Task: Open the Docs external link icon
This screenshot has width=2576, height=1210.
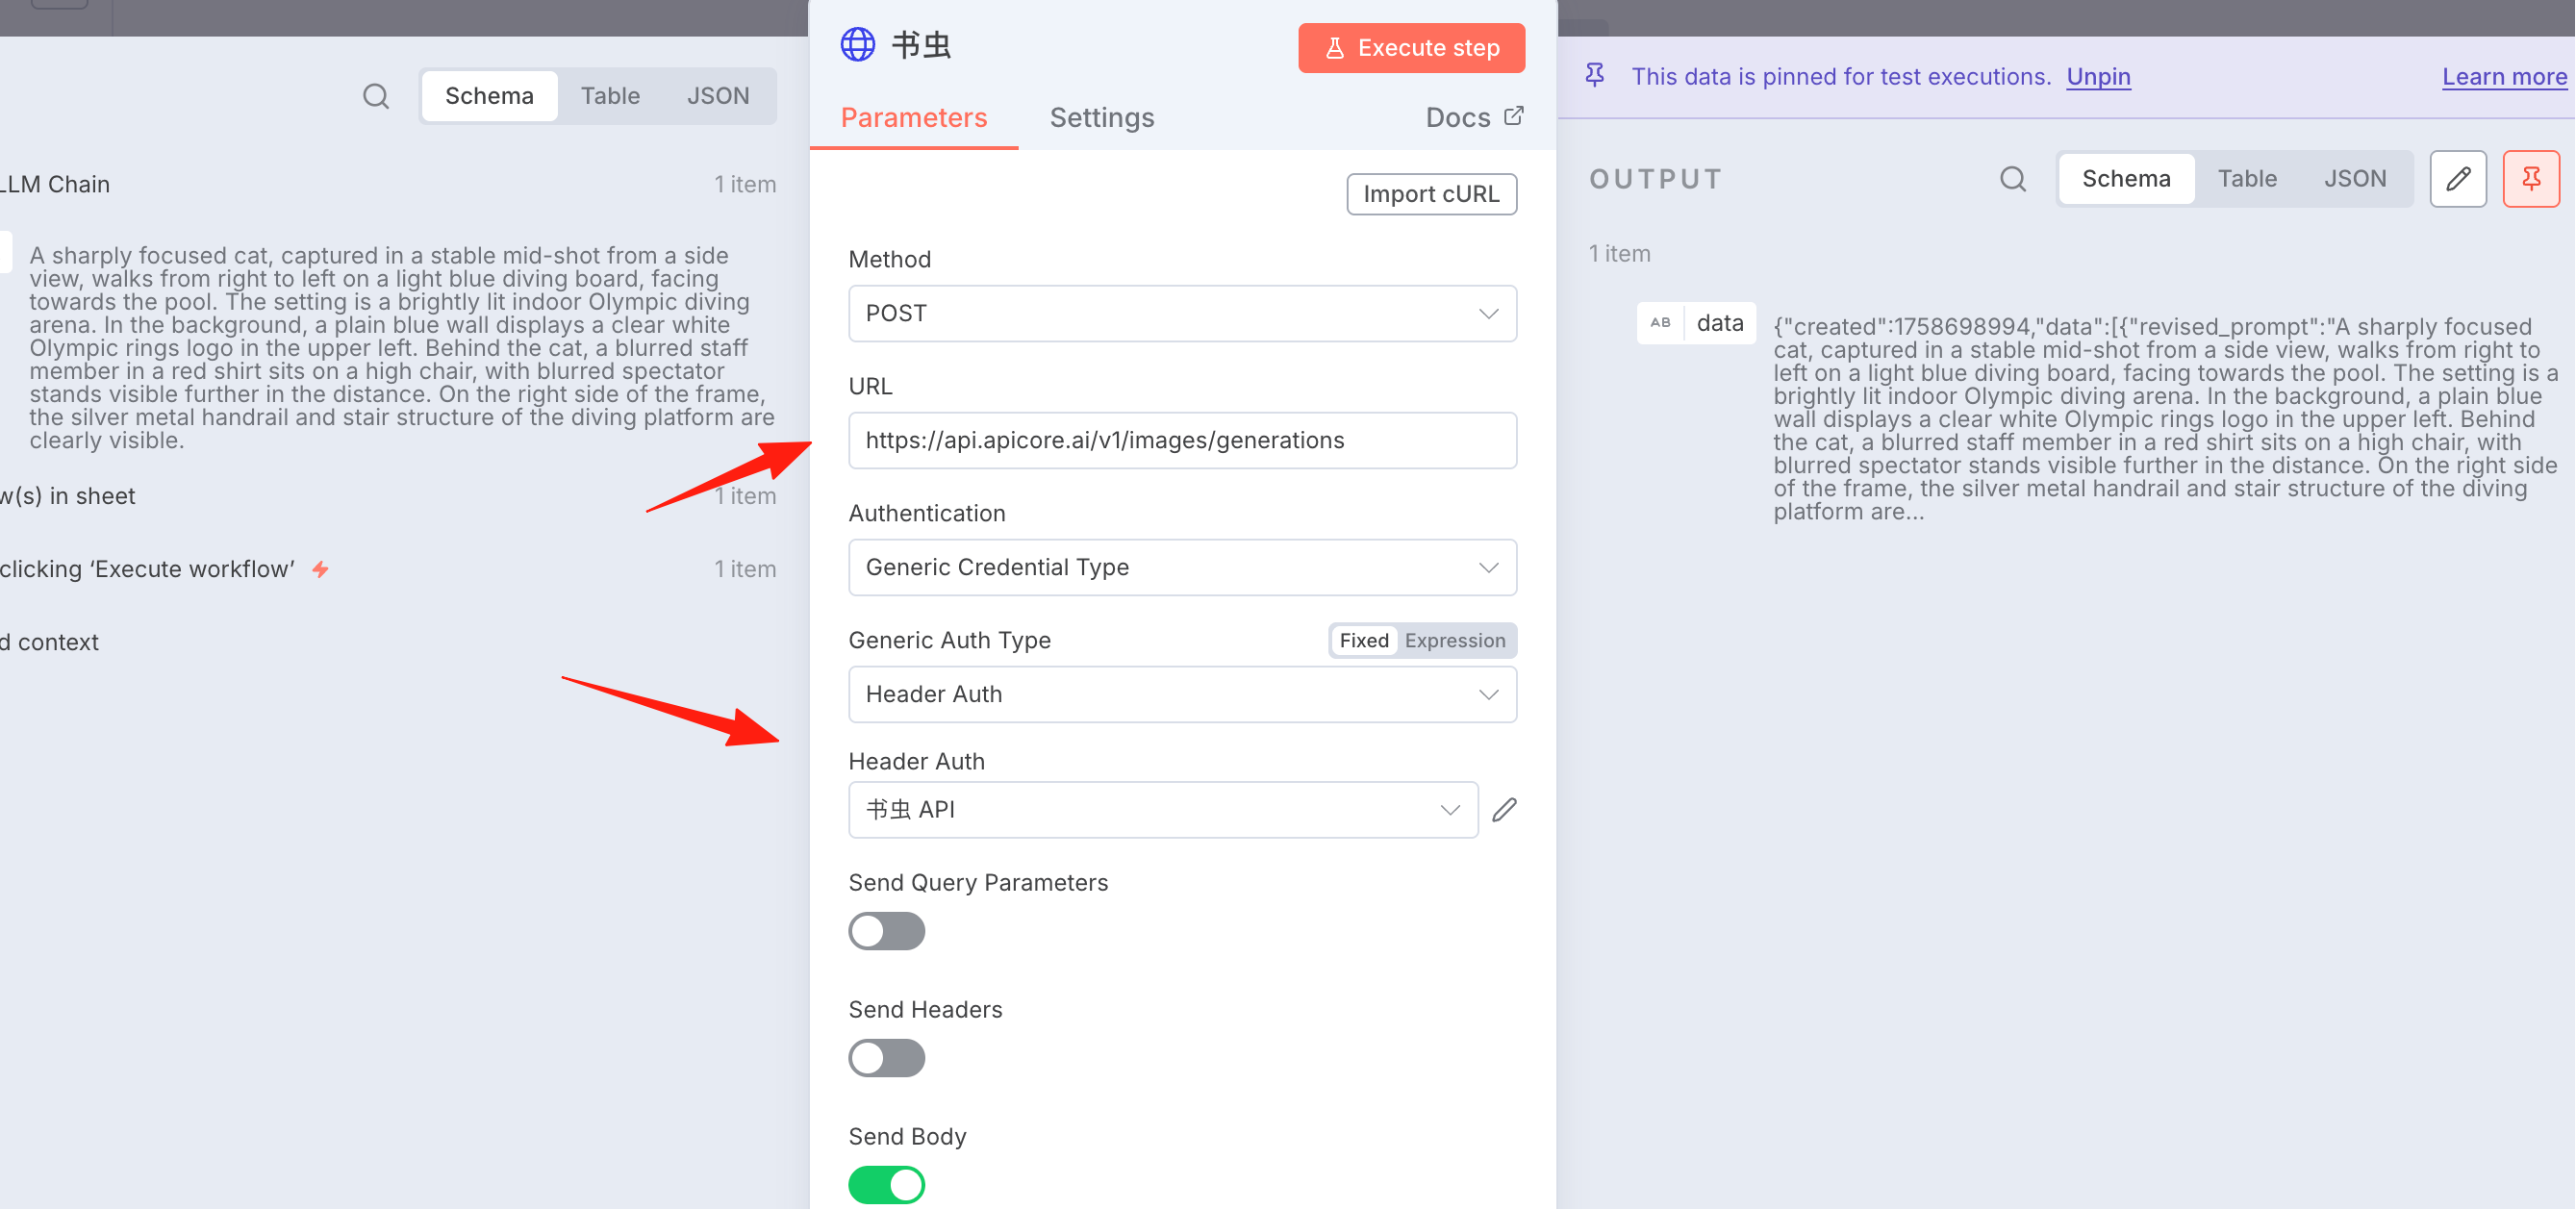Action: pyautogui.click(x=1514, y=116)
